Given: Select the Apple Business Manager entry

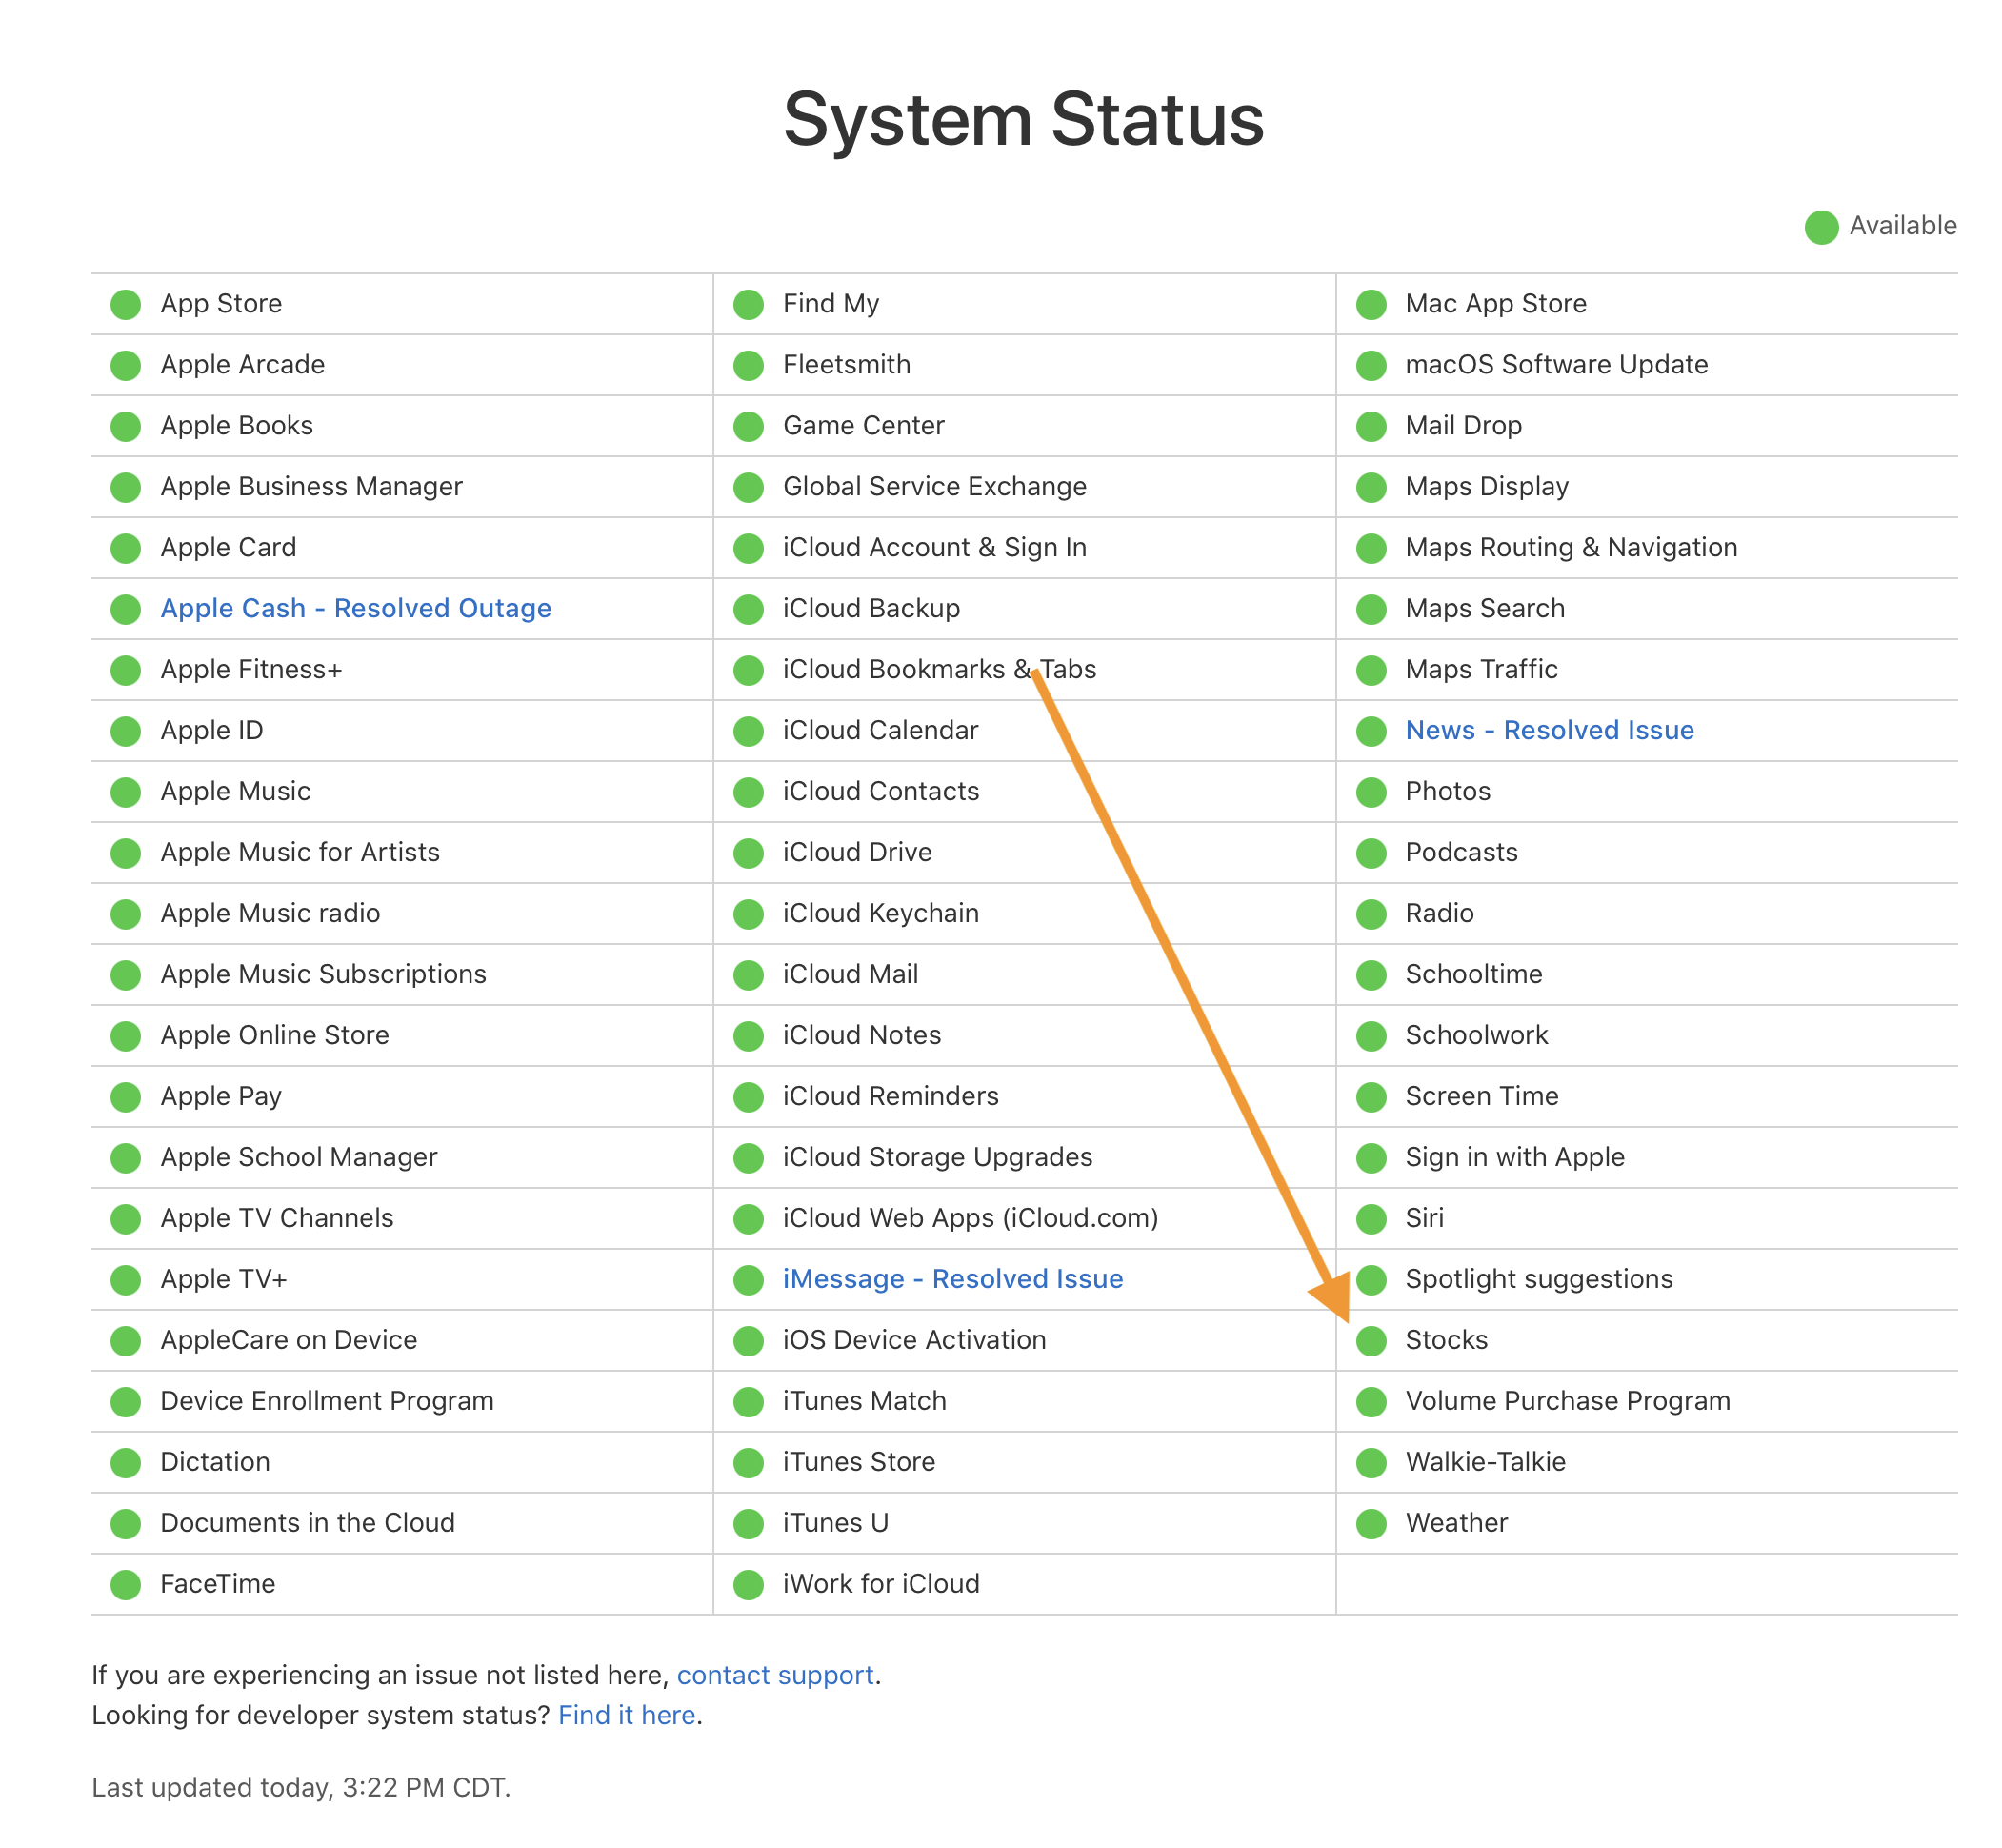Looking at the screenshot, I should click(x=311, y=486).
